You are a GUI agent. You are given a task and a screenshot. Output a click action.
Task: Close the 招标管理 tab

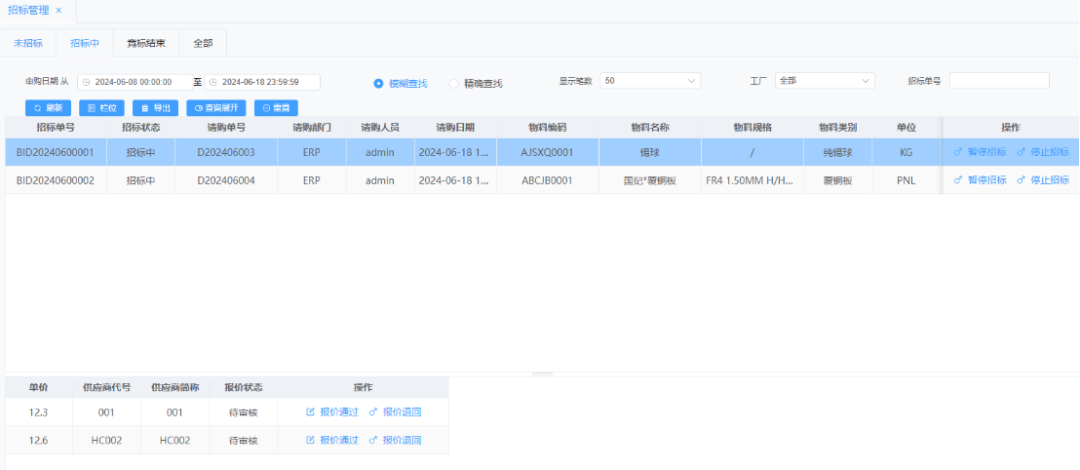(59, 10)
